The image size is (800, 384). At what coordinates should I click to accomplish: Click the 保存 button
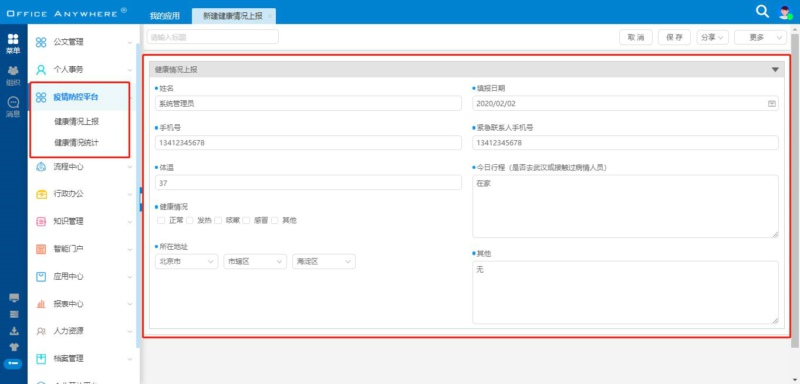[x=674, y=37]
